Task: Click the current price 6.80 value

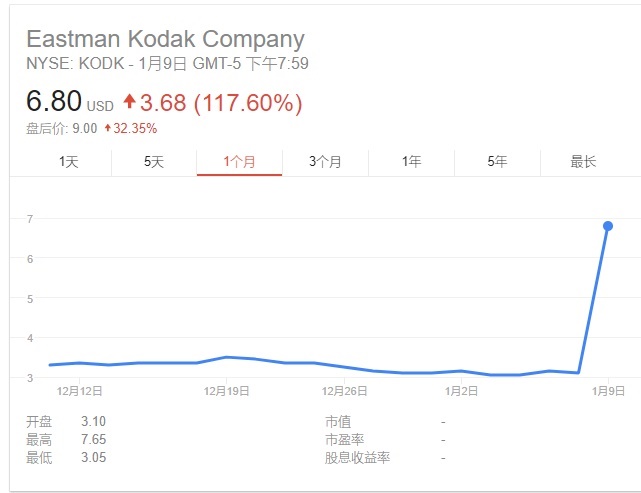Action: [x=54, y=102]
